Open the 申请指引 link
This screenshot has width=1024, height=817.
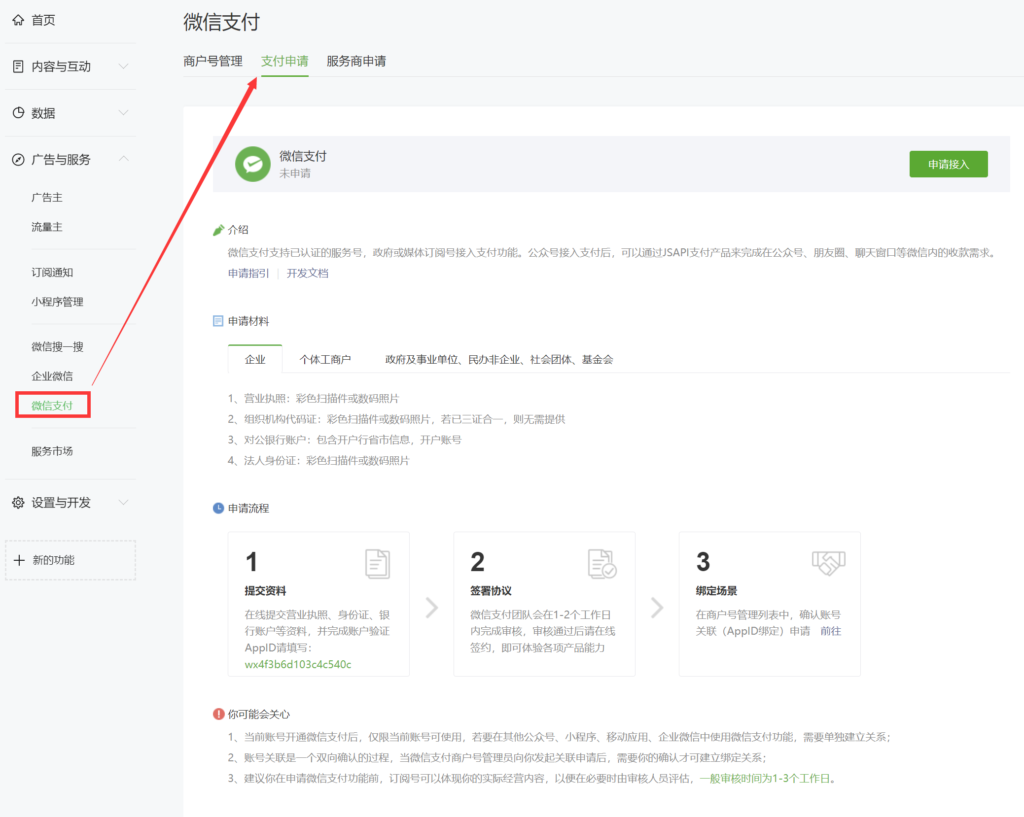click(x=248, y=273)
